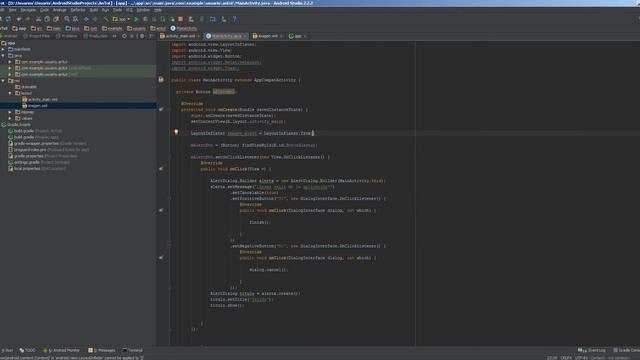Viewport: 640px width, 360px height.
Task: Expand the manifests folder in project tree
Action: tap(3, 49)
